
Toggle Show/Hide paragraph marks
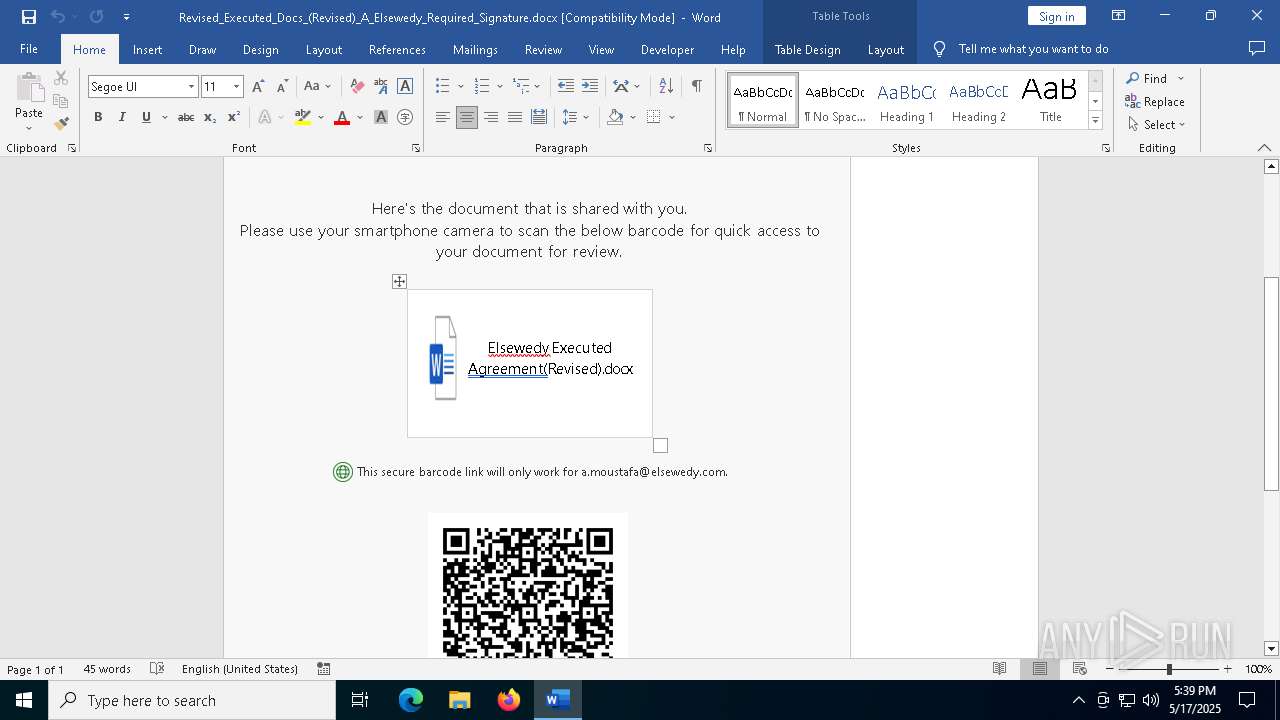tap(696, 87)
